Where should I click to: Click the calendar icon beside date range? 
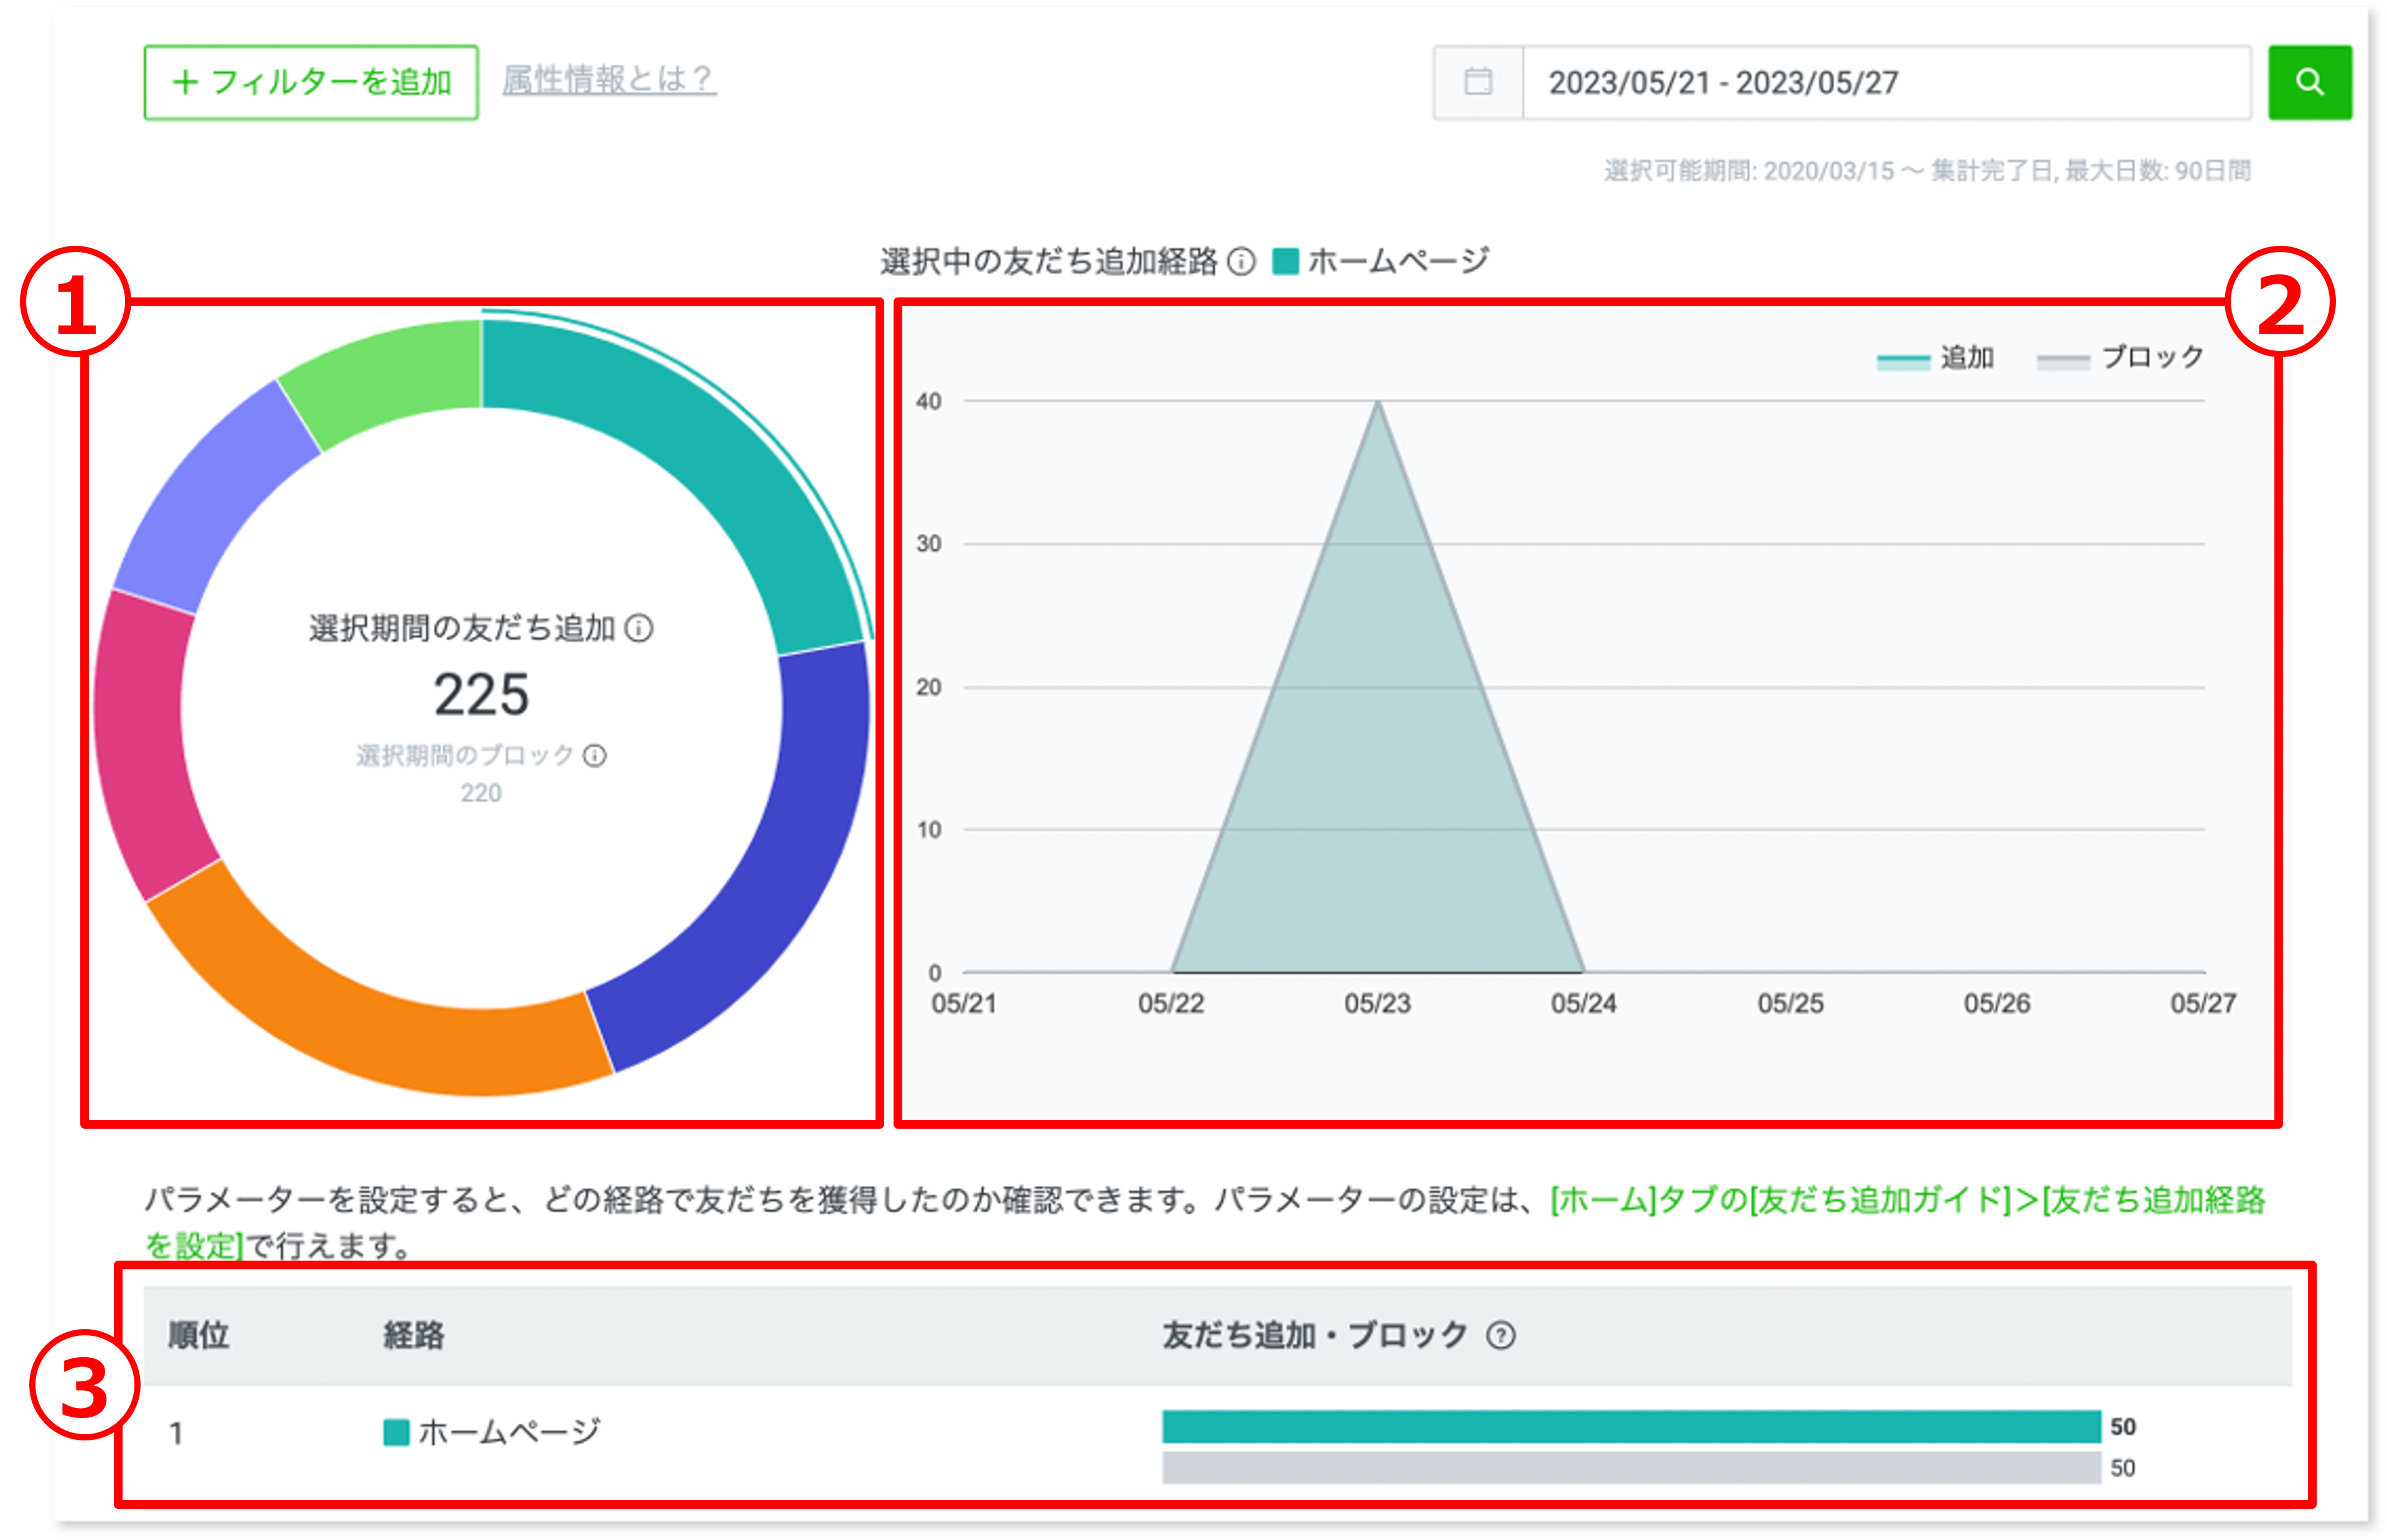coord(1478,82)
